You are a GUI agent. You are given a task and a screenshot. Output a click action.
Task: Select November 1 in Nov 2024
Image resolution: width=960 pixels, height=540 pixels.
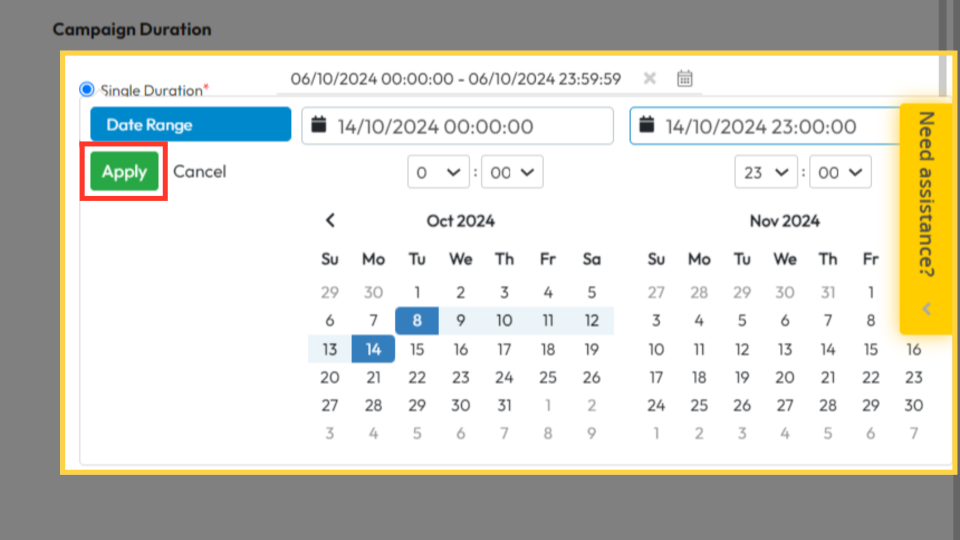point(871,292)
